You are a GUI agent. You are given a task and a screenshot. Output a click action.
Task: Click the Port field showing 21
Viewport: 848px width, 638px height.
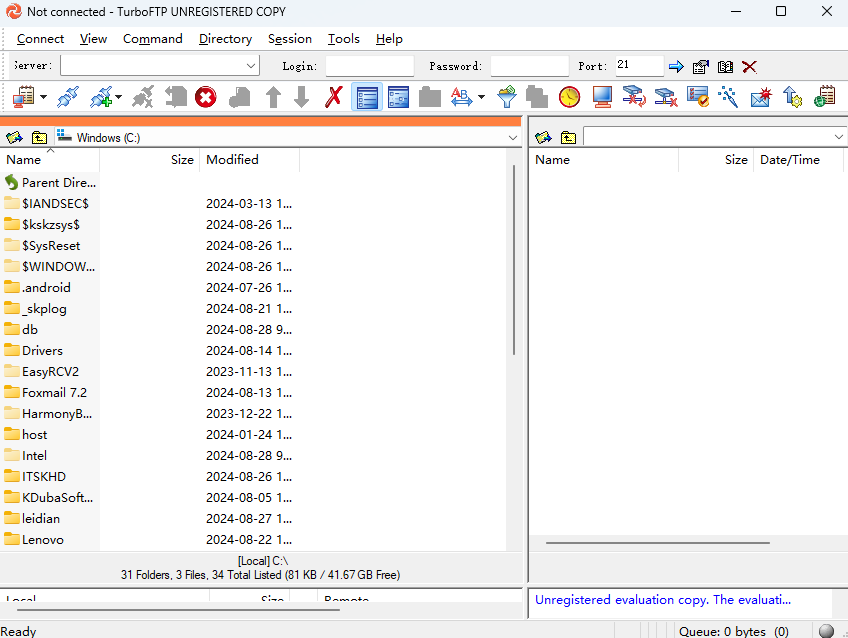point(639,66)
